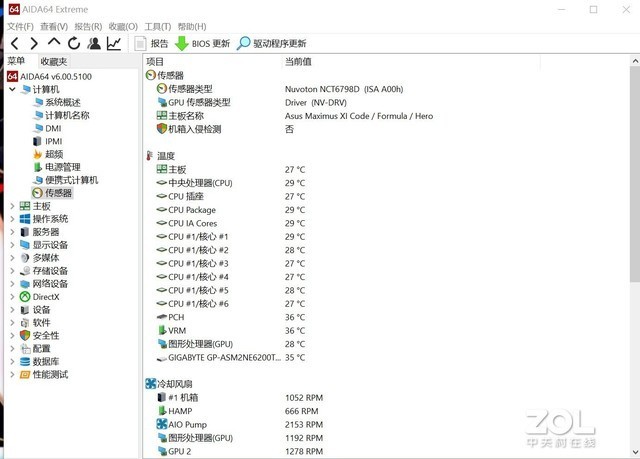
Task: Expand the 多媒体 tree node
Action: (x=12, y=258)
